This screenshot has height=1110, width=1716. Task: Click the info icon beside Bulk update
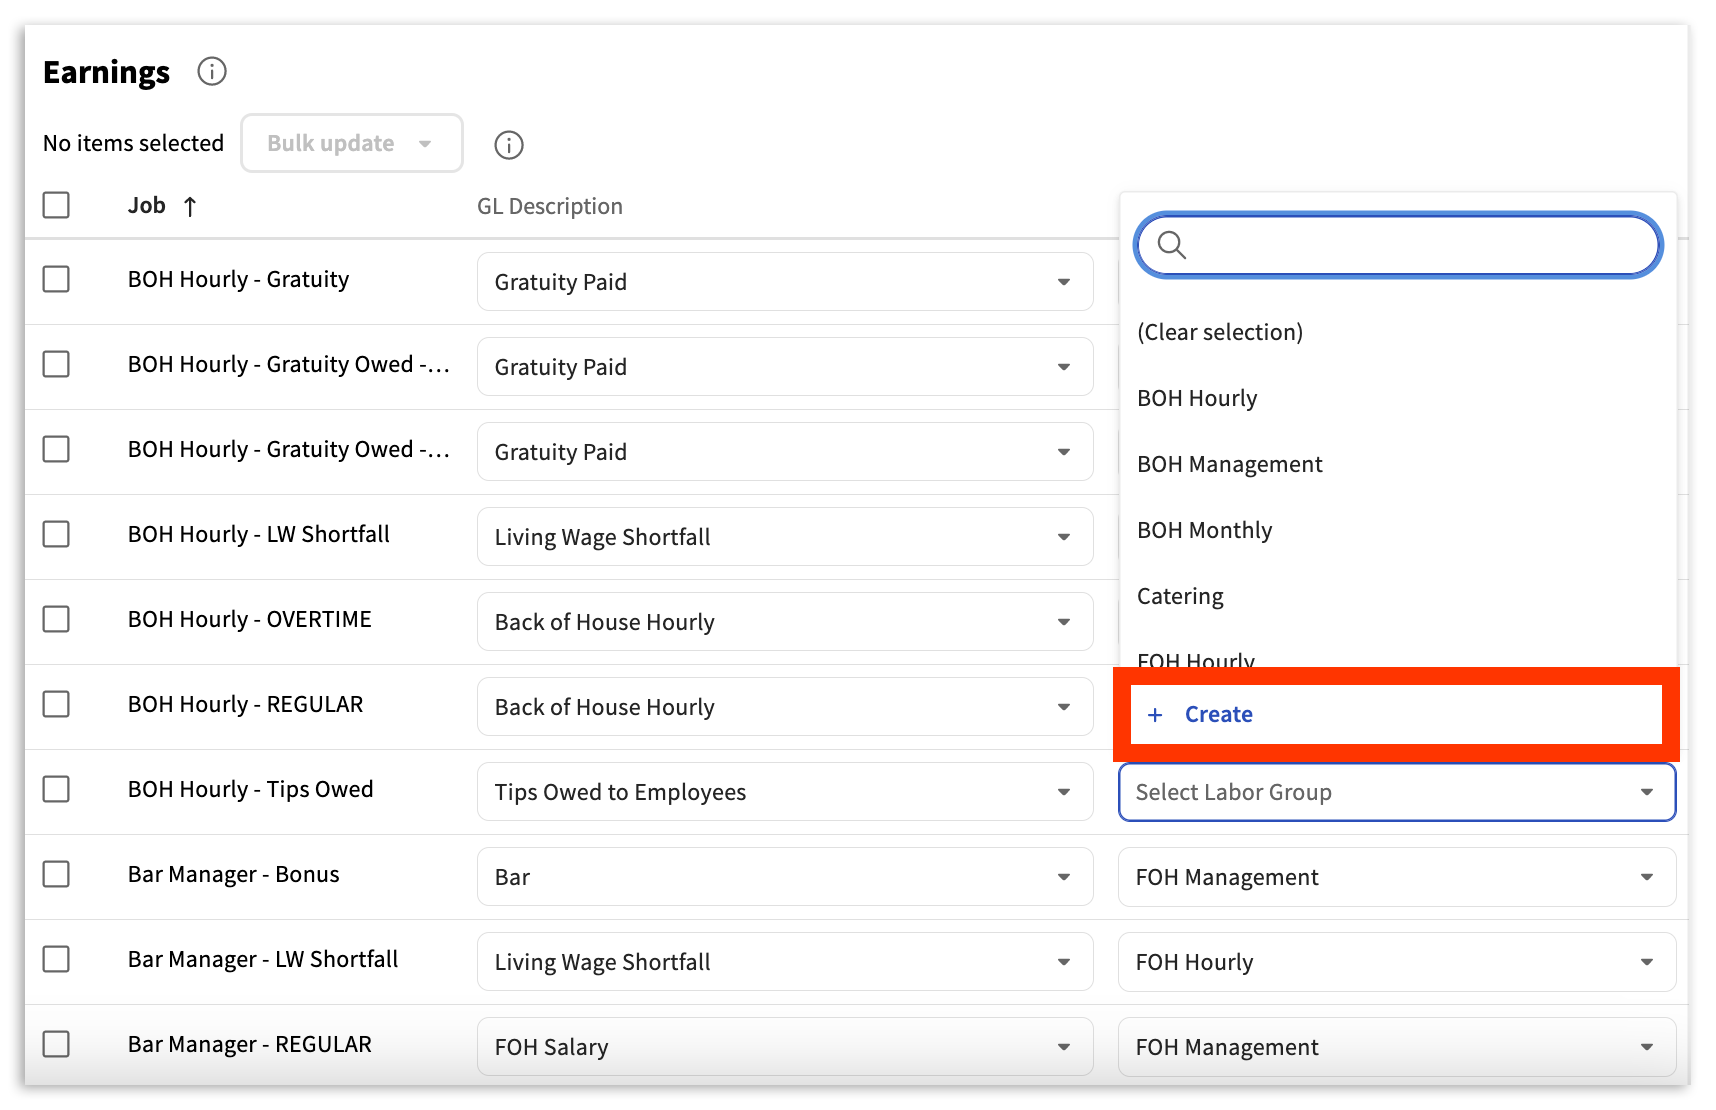[509, 145]
